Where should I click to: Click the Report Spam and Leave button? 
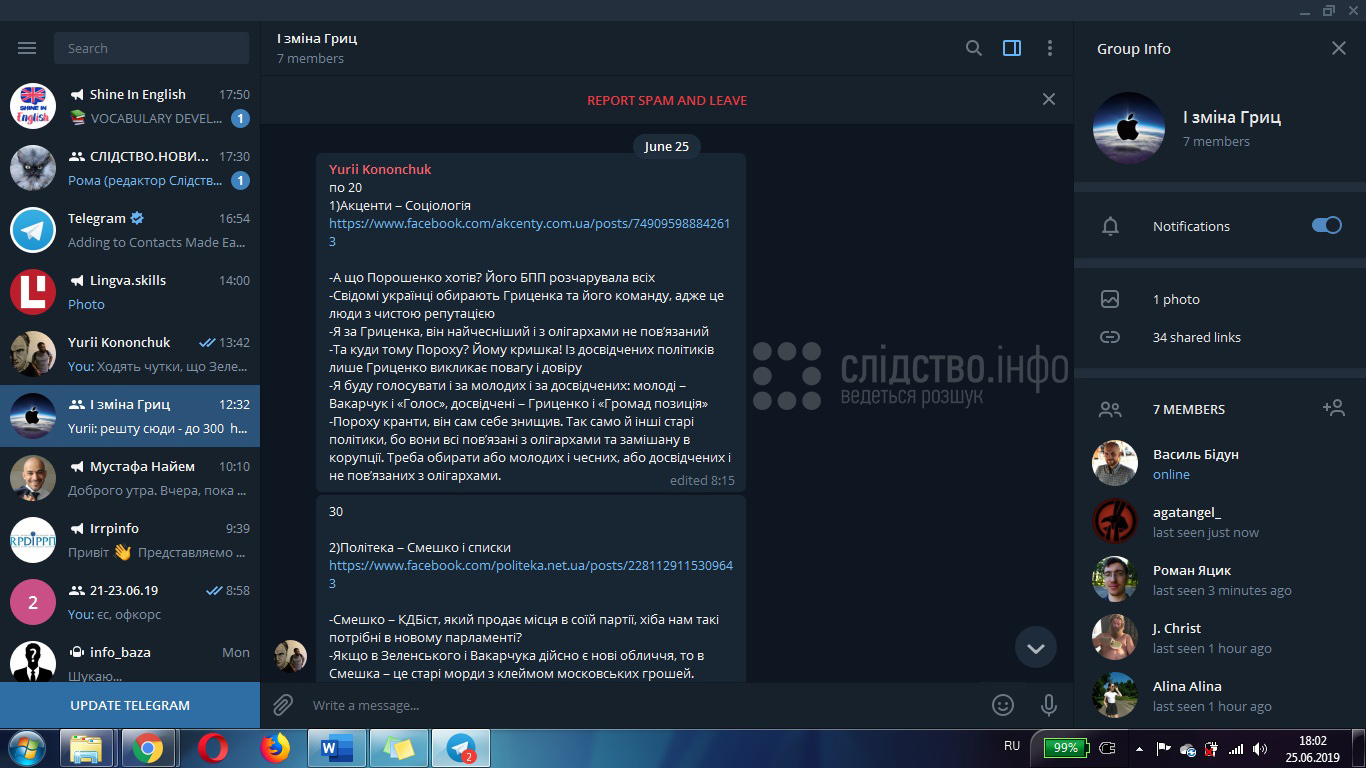[x=667, y=100]
